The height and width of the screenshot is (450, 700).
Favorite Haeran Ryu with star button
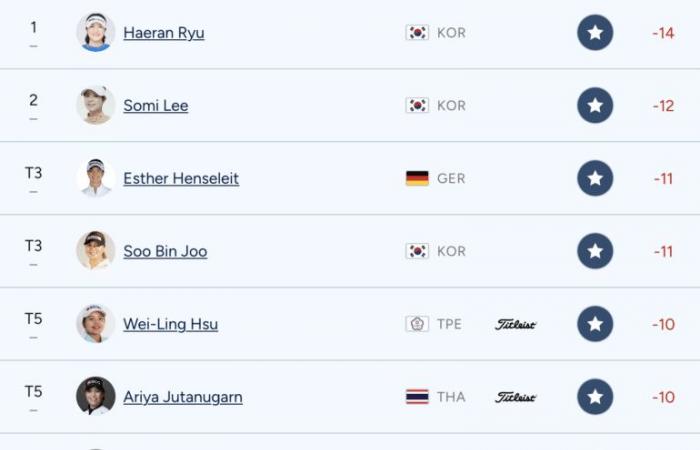point(595,33)
